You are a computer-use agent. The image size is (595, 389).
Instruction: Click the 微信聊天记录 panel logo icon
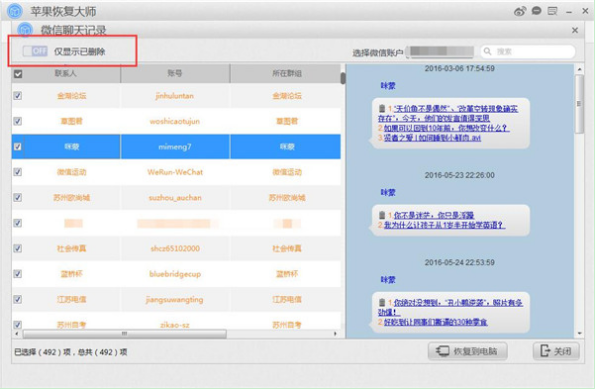[x=25, y=30]
